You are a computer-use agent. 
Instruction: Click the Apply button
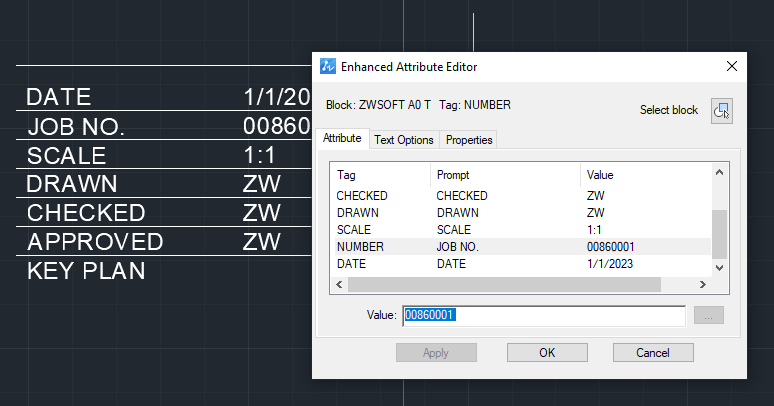pyautogui.click(x=436, y=353)
